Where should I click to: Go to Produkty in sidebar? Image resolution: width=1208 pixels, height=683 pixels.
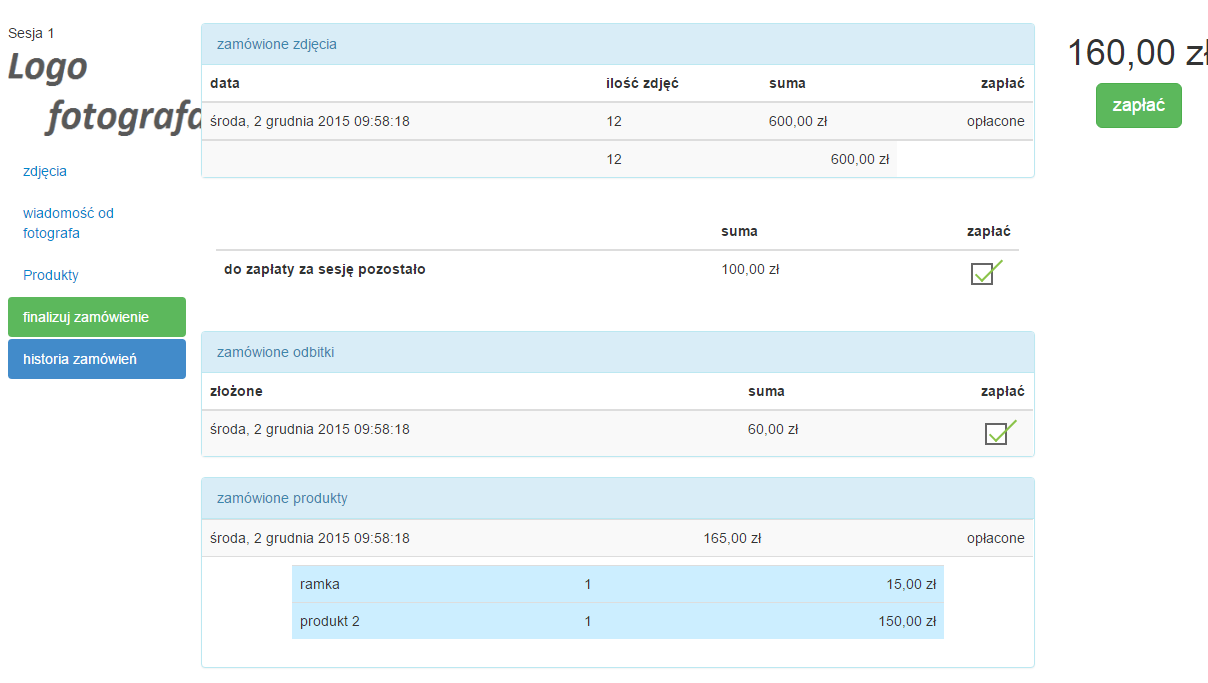tap(51, 275)
